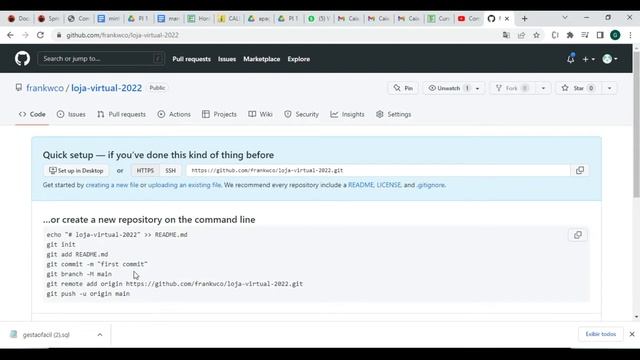This screenshot has width=640, height=360.
Task: Click the repository clone URL field
Action: 378,171
